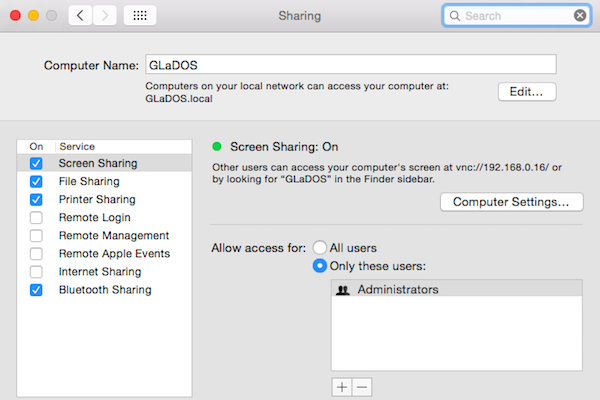Click the Screen Sharing: On status text
Screen dimensions: 600x400
point(284,147)
